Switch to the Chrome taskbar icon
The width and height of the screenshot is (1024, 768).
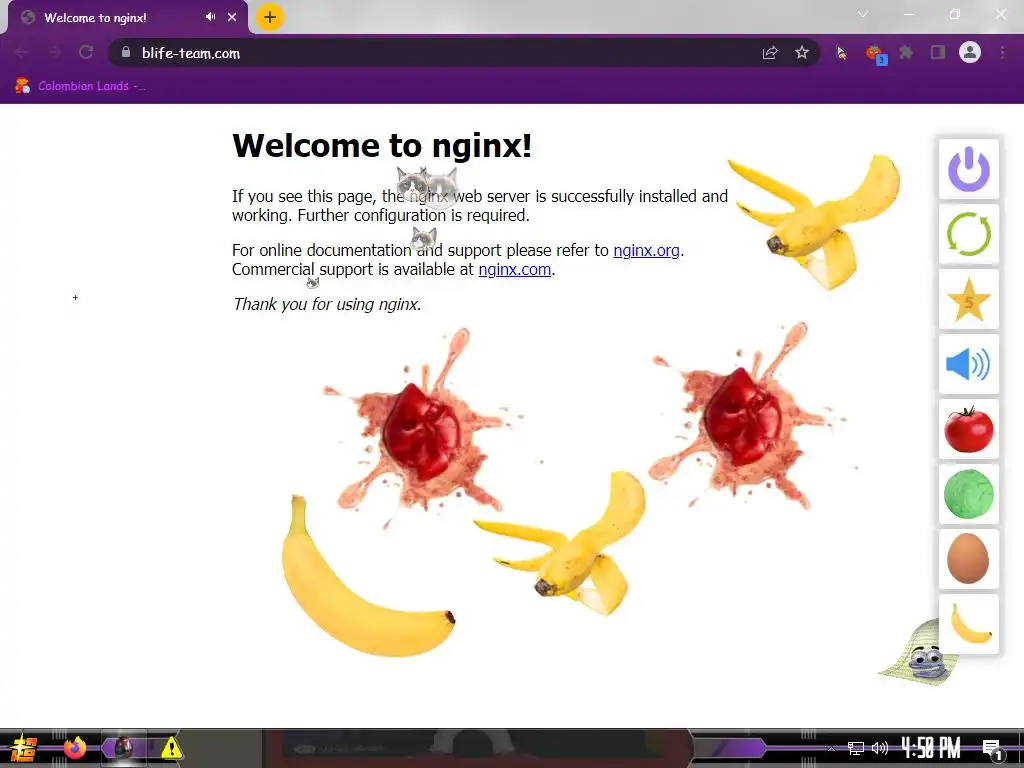pos(123,747)
